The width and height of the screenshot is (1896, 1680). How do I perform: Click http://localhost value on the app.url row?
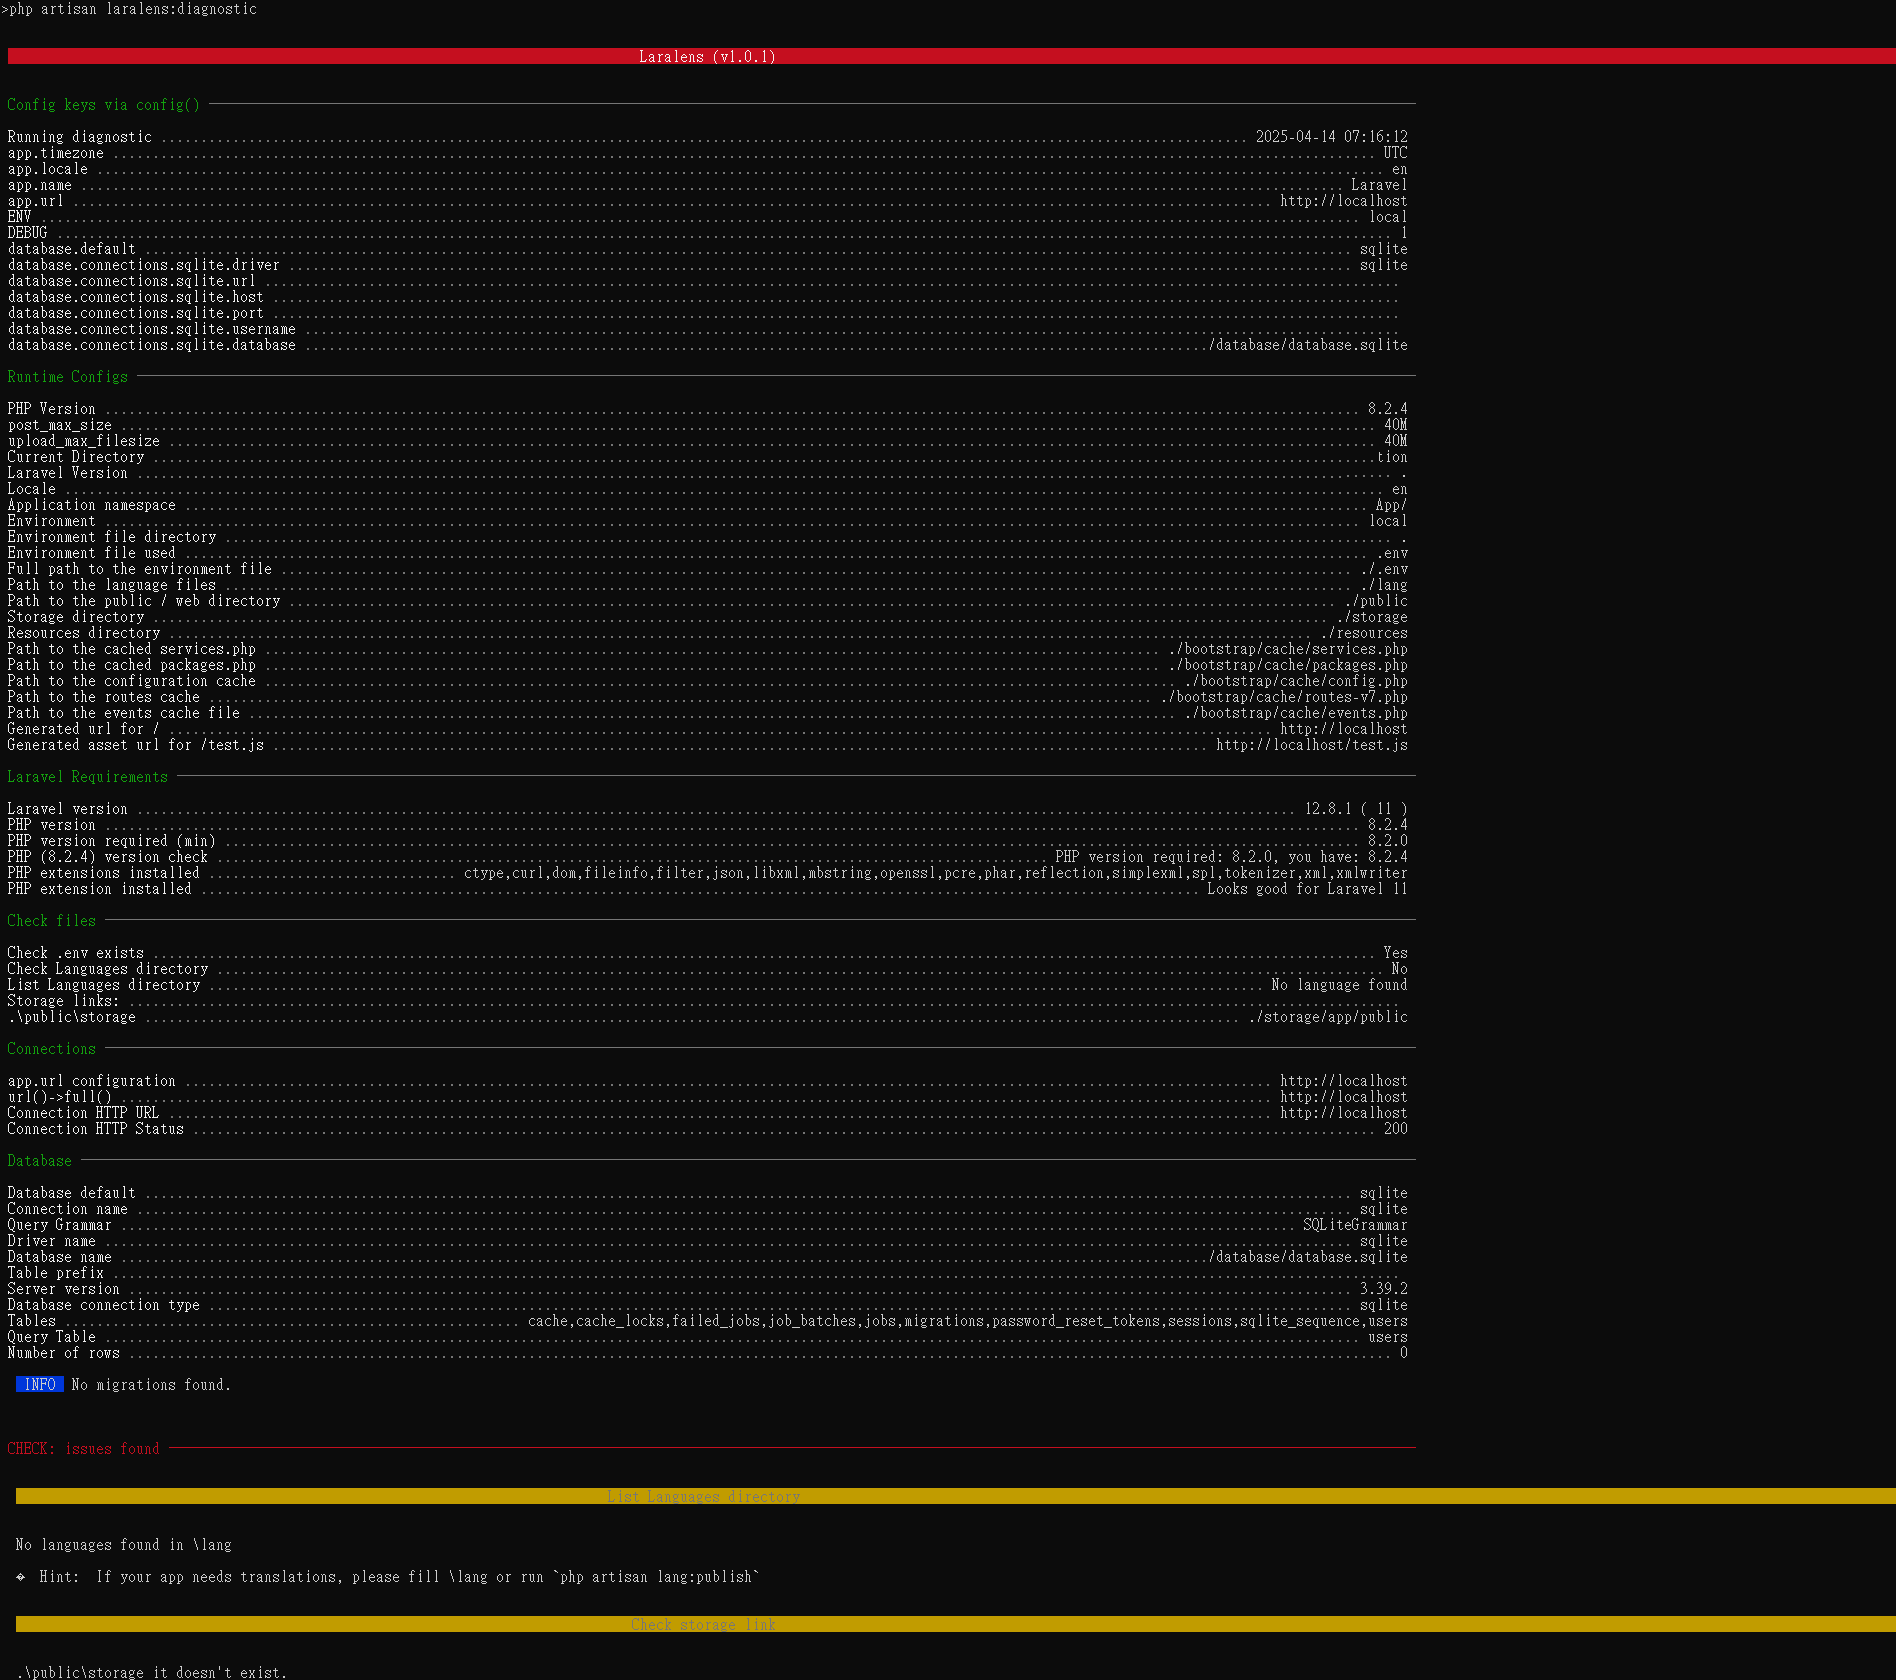coord(1344,201)
